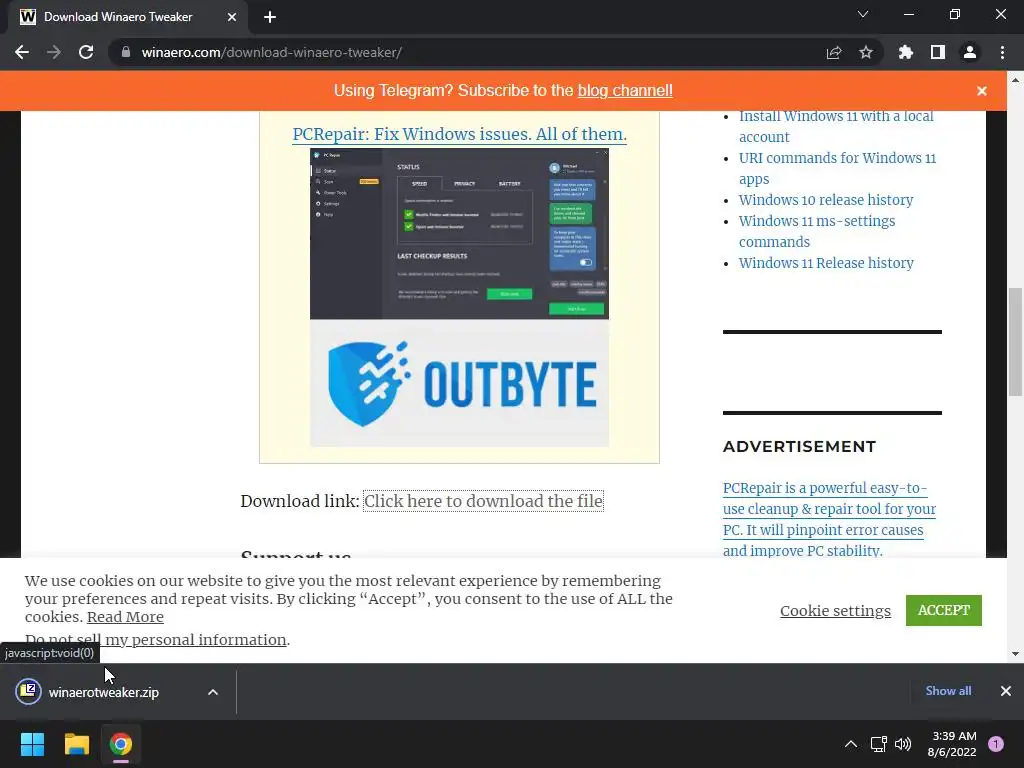The image size is (1024, 768).
Task: Open the clock showing 3:39 AM
Action: [x=952, y=744]
